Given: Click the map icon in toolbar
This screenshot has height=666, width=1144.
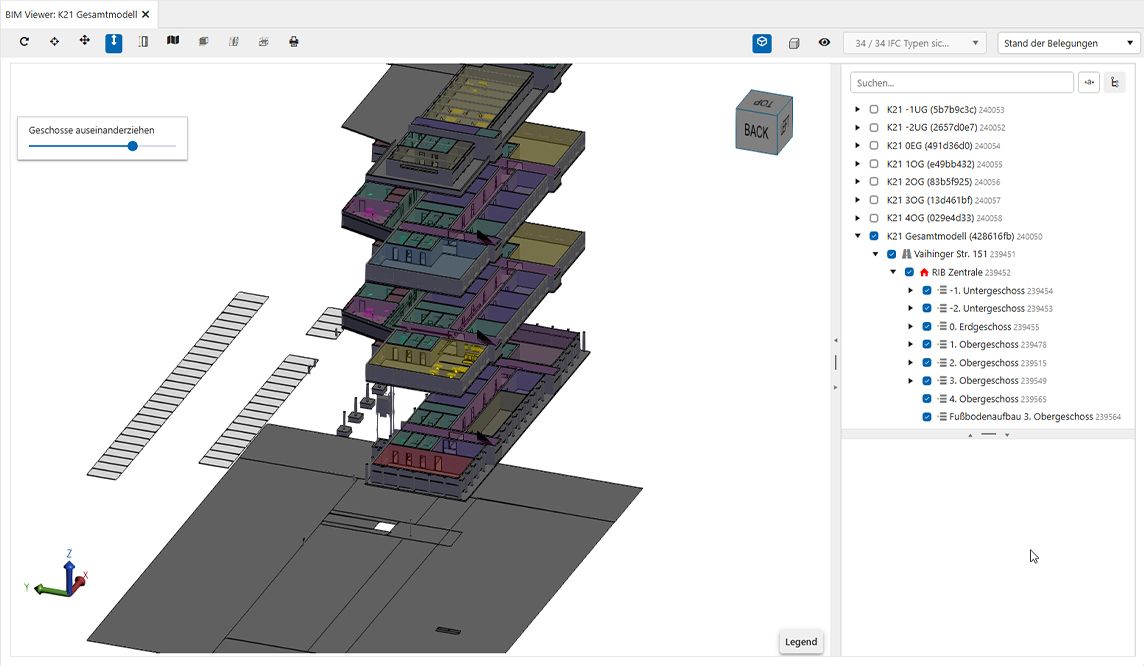Looking at the screenshot, I should click(x=173, y=42).
